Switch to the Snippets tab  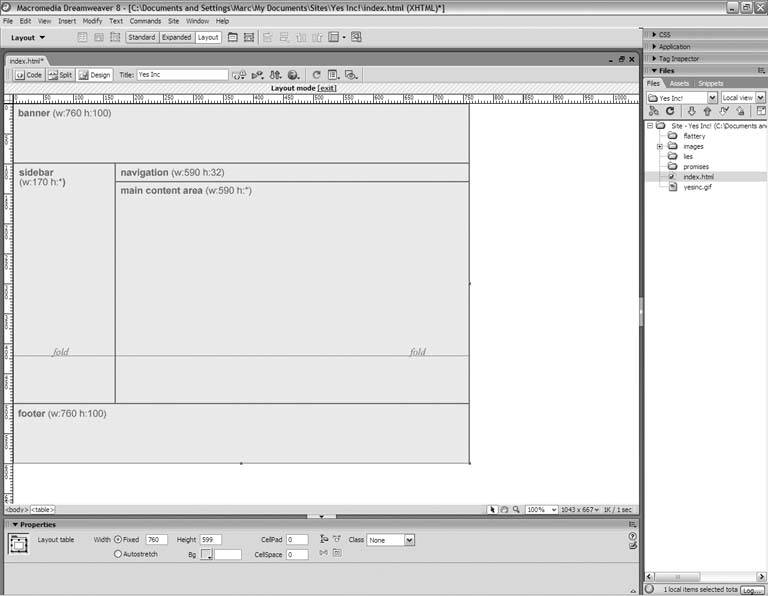coord(710,83)
